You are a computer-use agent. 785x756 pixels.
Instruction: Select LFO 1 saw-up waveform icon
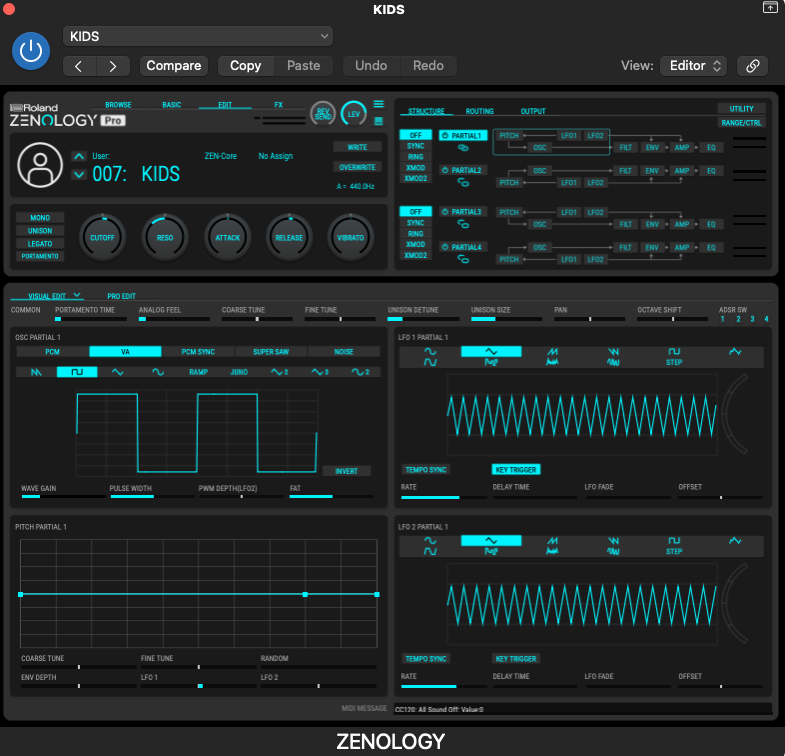pos(552,351)
